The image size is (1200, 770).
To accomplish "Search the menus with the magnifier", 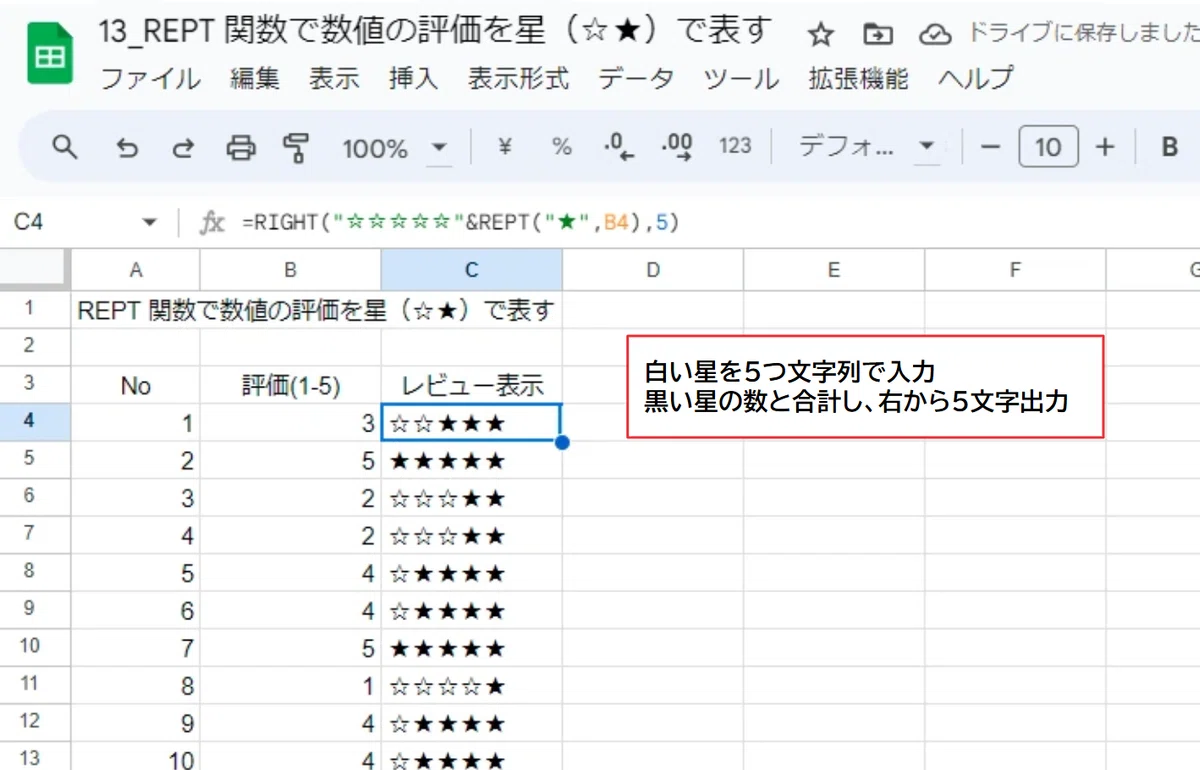I will (65, 148).
